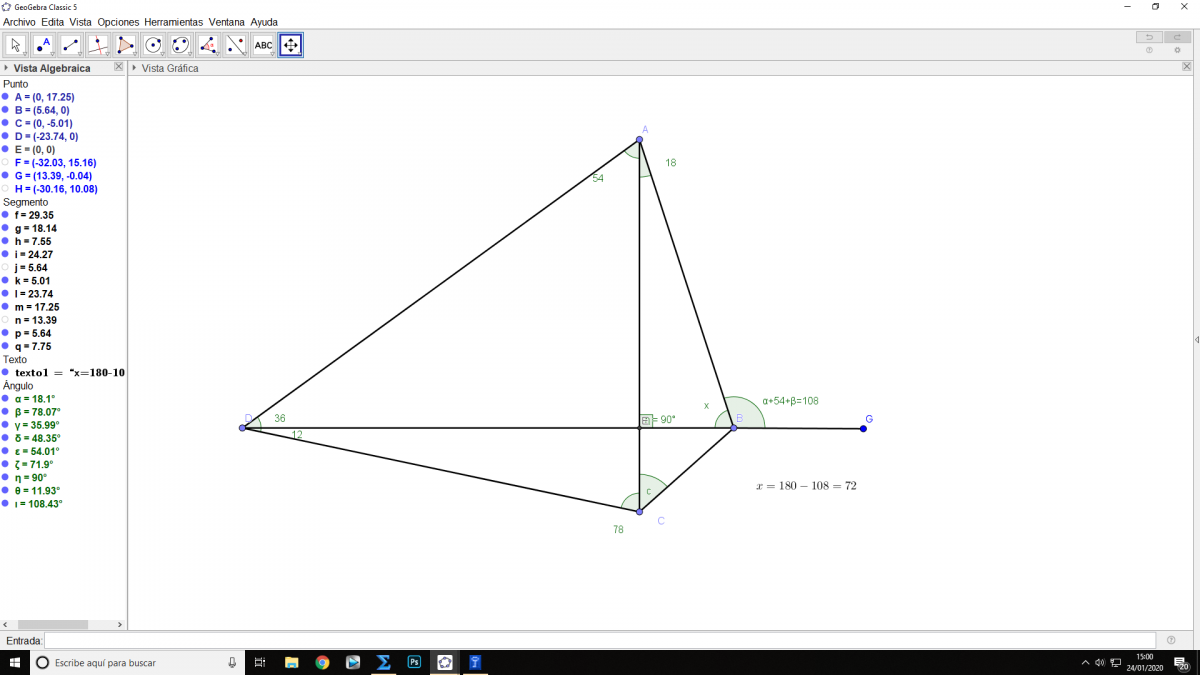Open the Vista menu
This screenshot has width=1200, height=675.
(x=80, y=21)
